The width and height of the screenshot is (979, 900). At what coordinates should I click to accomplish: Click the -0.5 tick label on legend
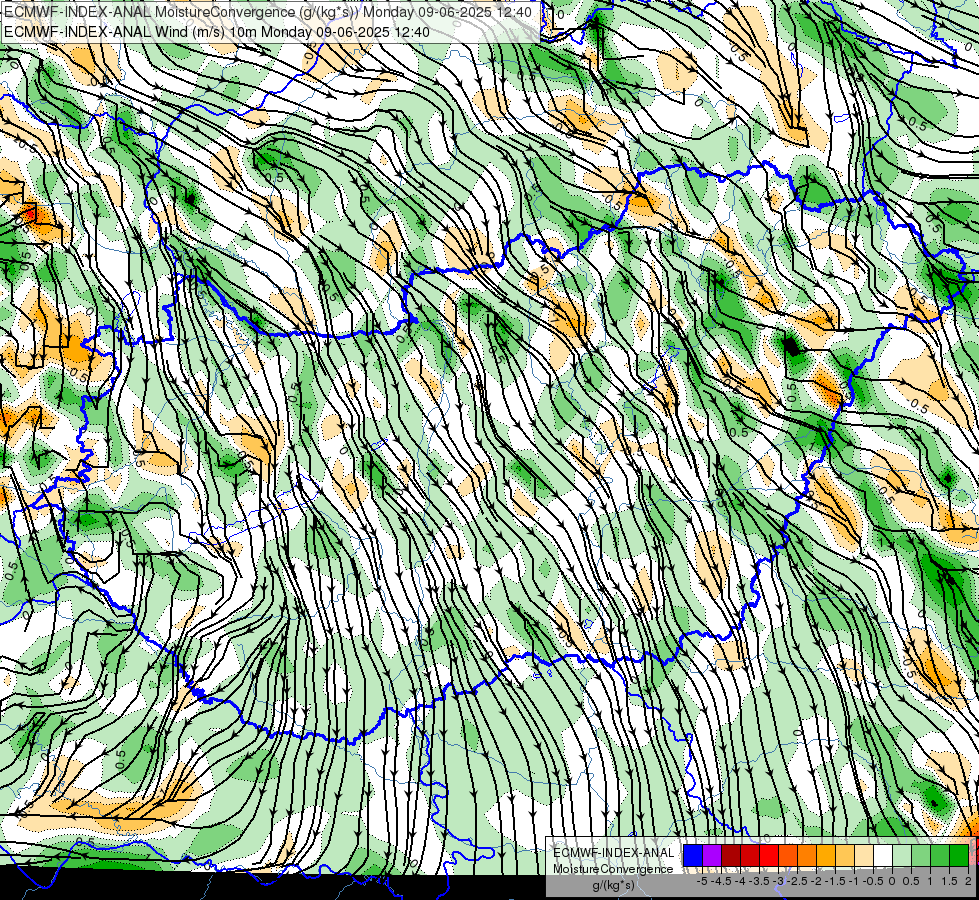pyautogui.click(x=872, y=881)
